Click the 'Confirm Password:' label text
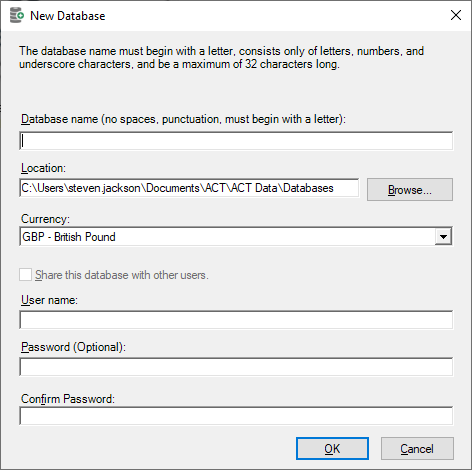Viewport: 472px width, 470px height. click(x=68, y=399)
